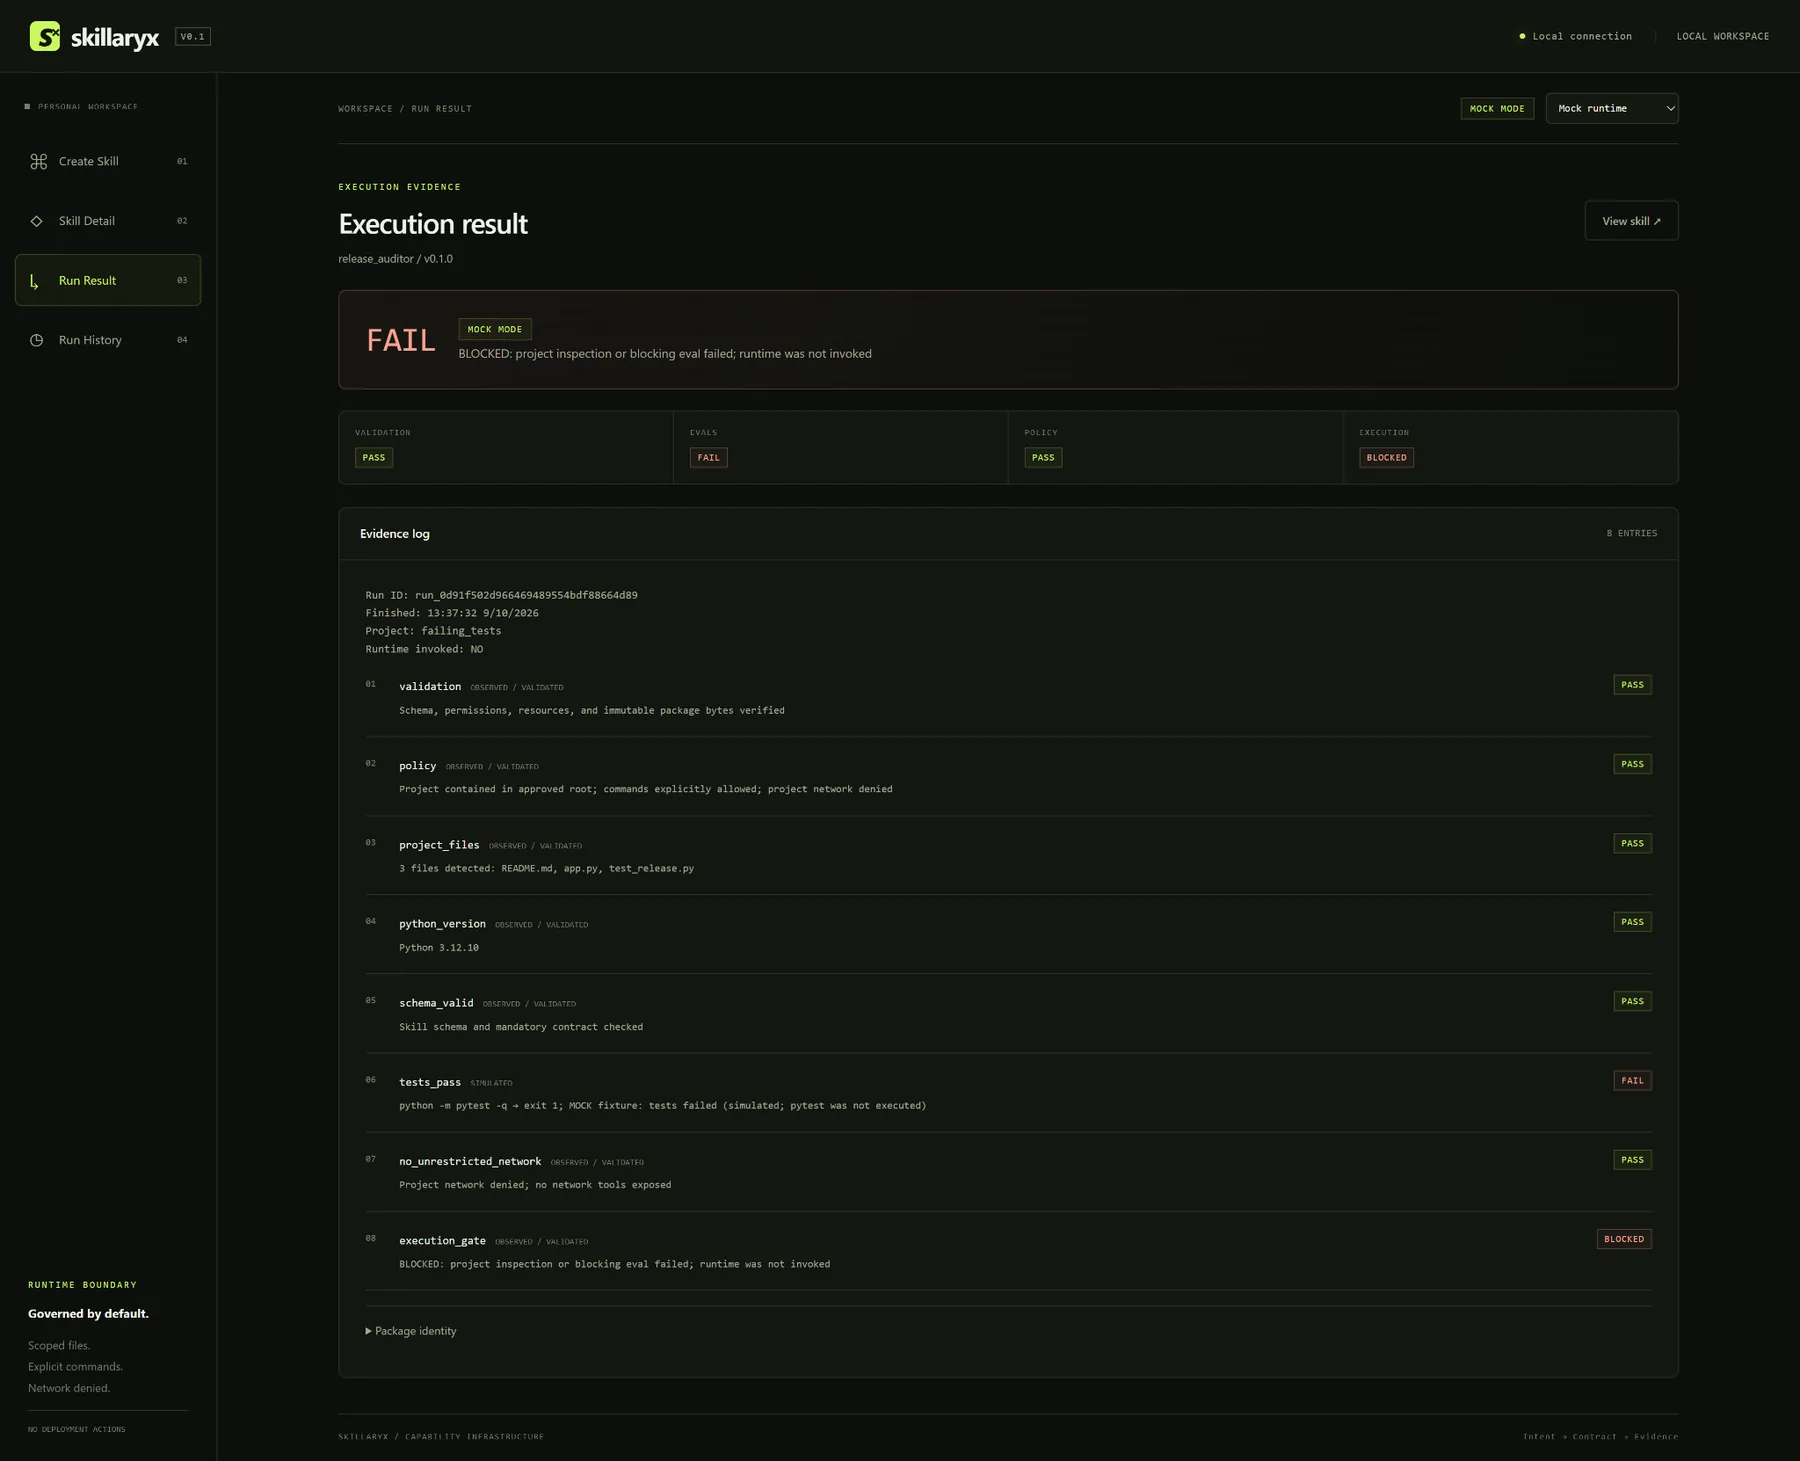Click the BLOCKED badge on execution_gate row

pyautogui.click(x=1624, y=1239)
